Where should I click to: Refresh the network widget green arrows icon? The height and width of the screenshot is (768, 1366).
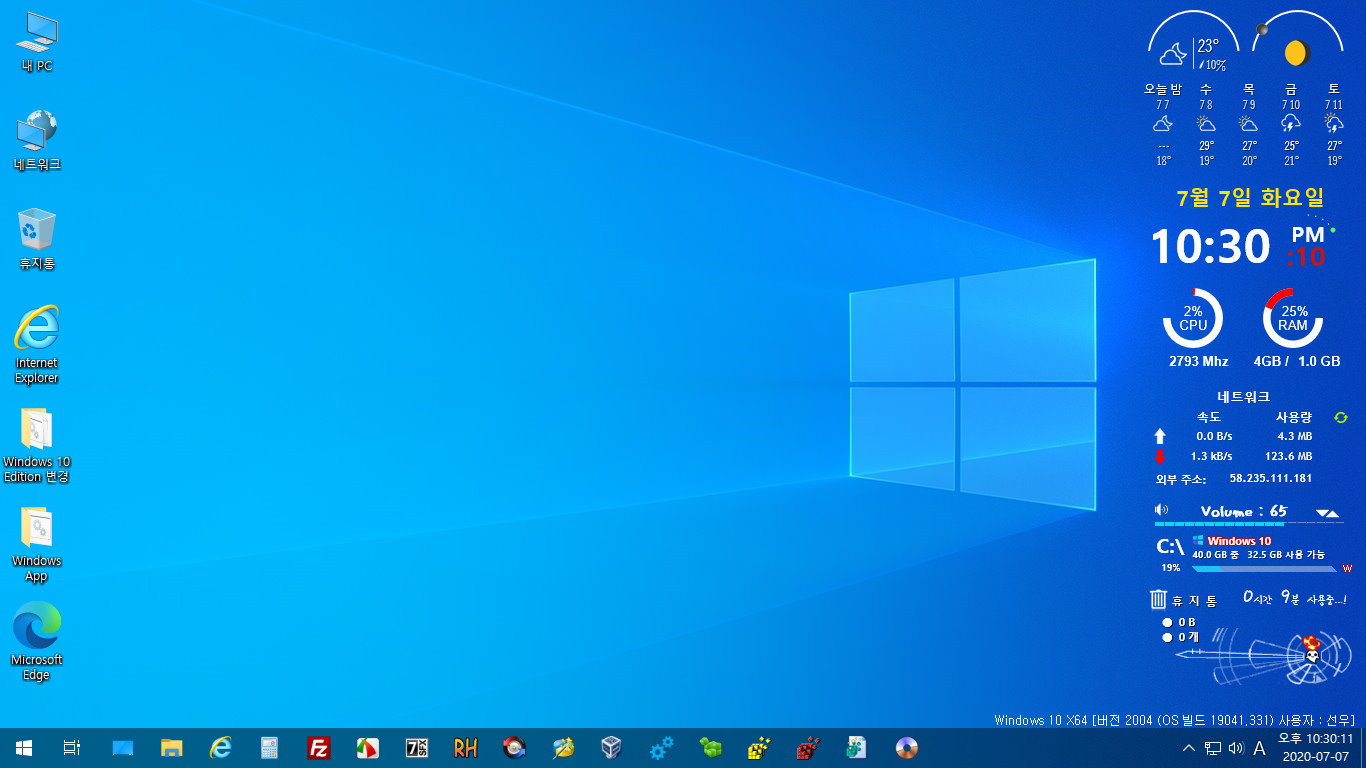(1341, 417)
